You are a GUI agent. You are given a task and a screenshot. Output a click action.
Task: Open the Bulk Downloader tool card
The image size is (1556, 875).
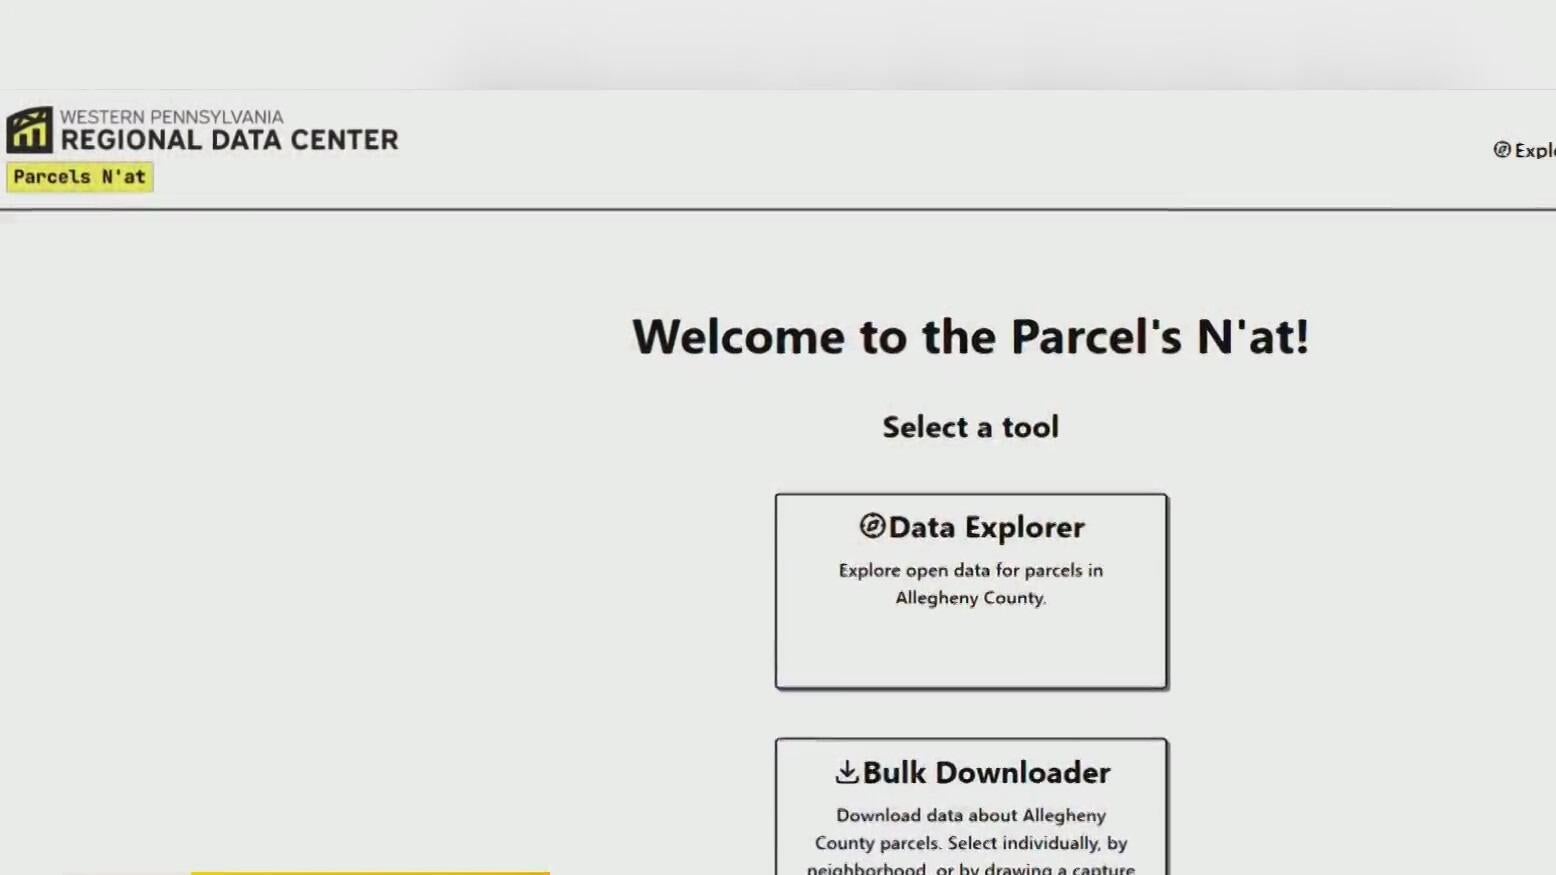[x=971, y=807]
